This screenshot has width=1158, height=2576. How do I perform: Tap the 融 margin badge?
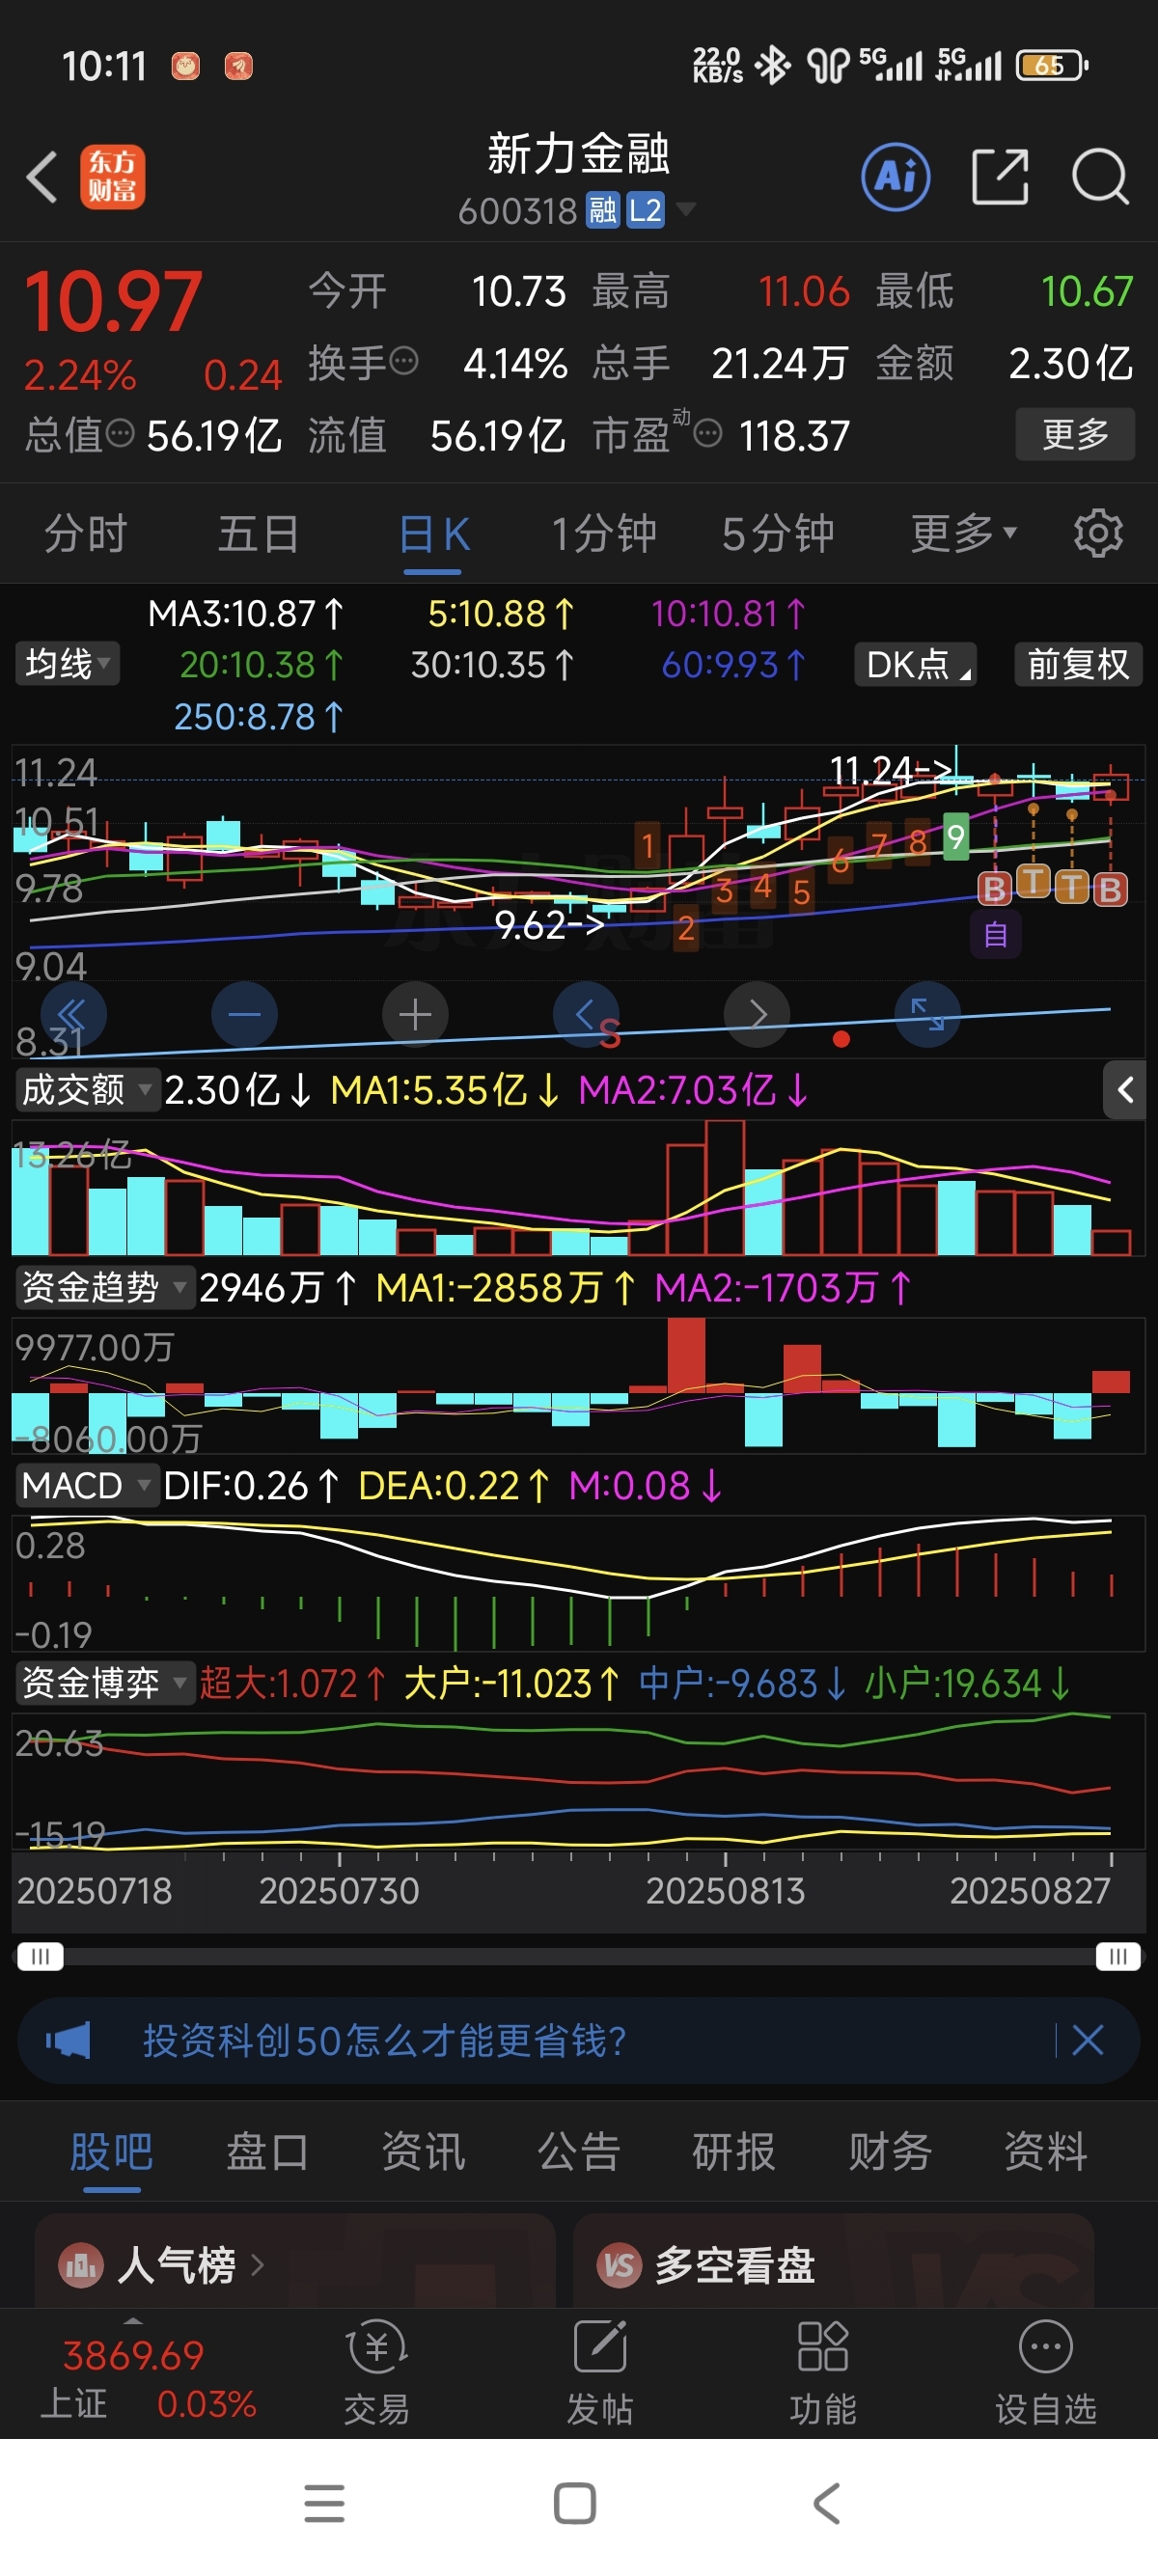(x=602, y=211)
